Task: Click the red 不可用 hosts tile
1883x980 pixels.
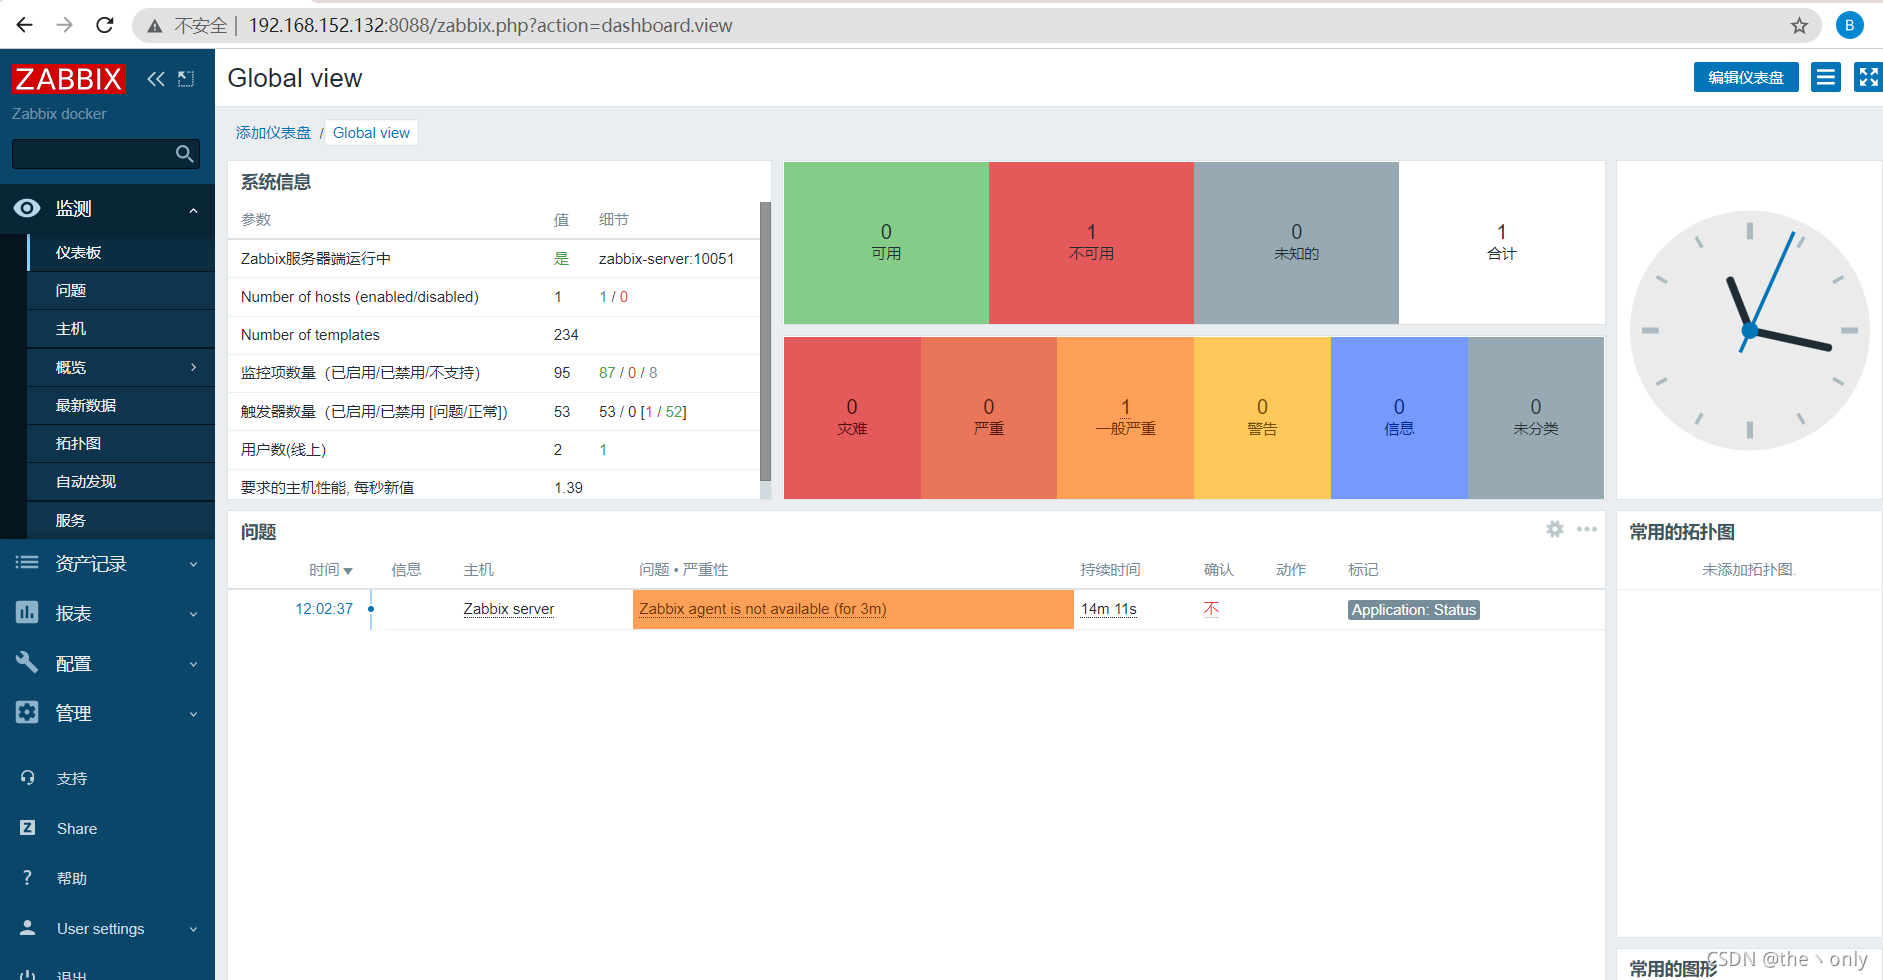Action: pos(1091,243)
